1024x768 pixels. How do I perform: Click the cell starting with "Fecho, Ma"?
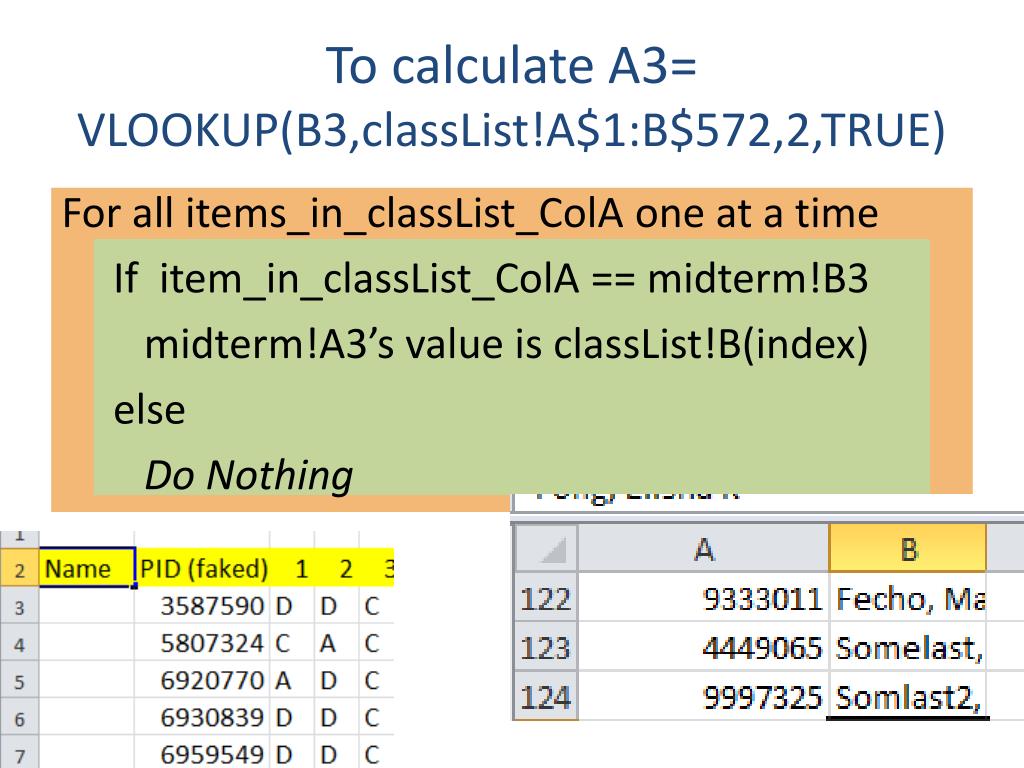[908, 598]
